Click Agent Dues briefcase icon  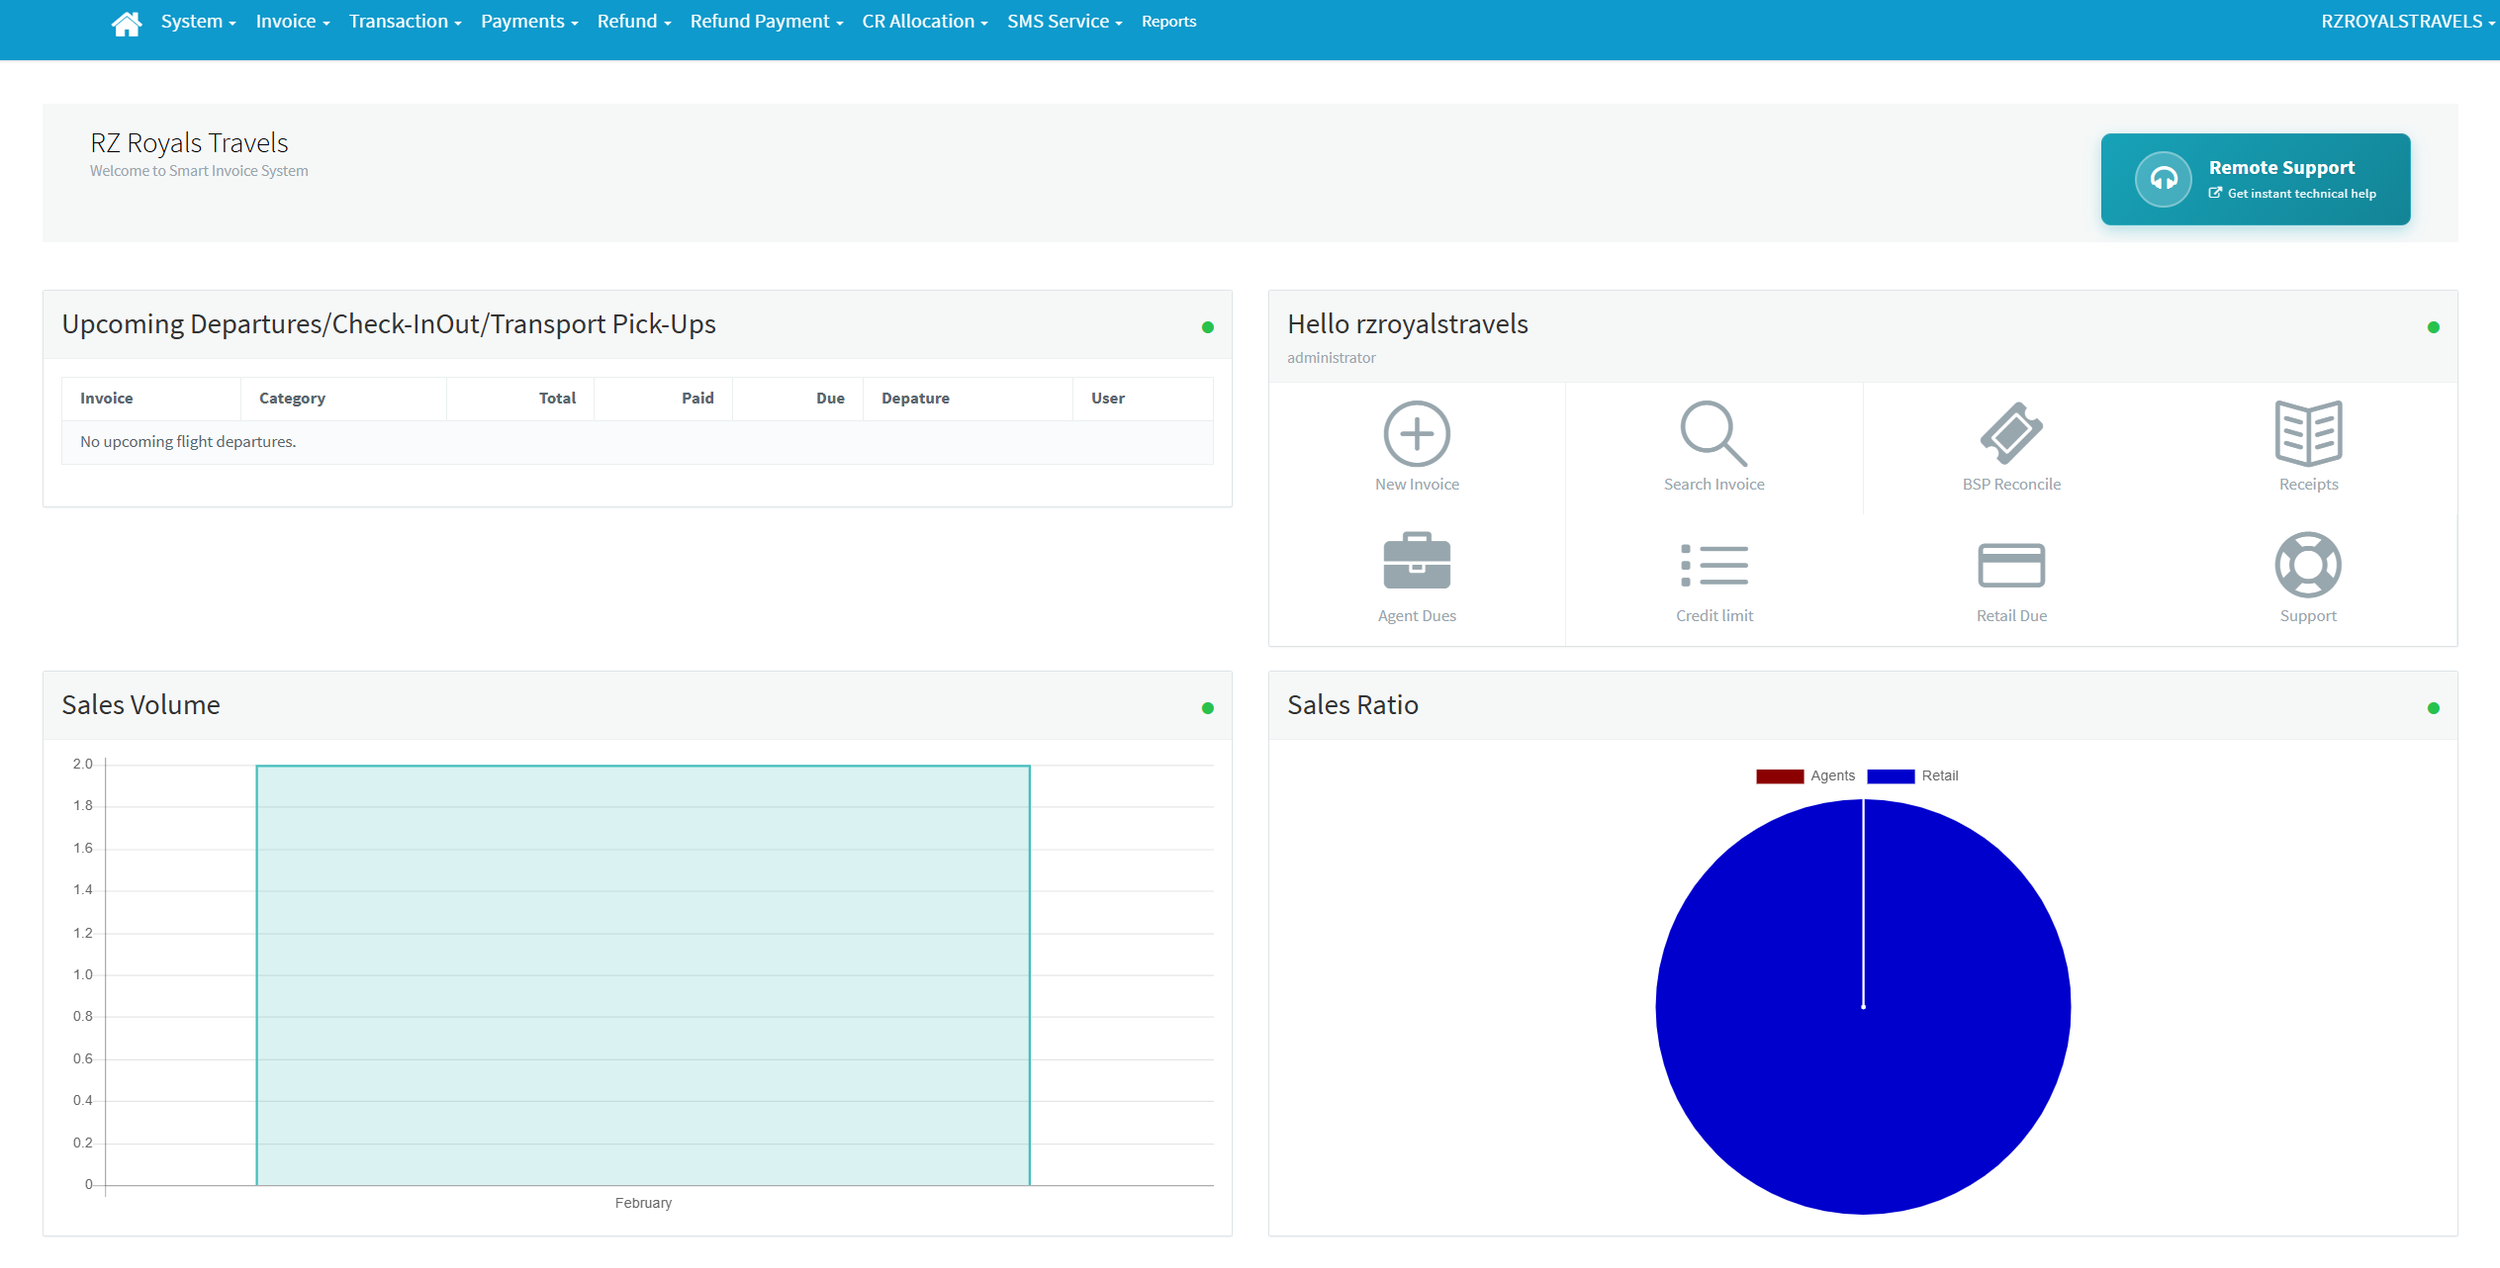pyautogui.click(x=1416, y=563)
